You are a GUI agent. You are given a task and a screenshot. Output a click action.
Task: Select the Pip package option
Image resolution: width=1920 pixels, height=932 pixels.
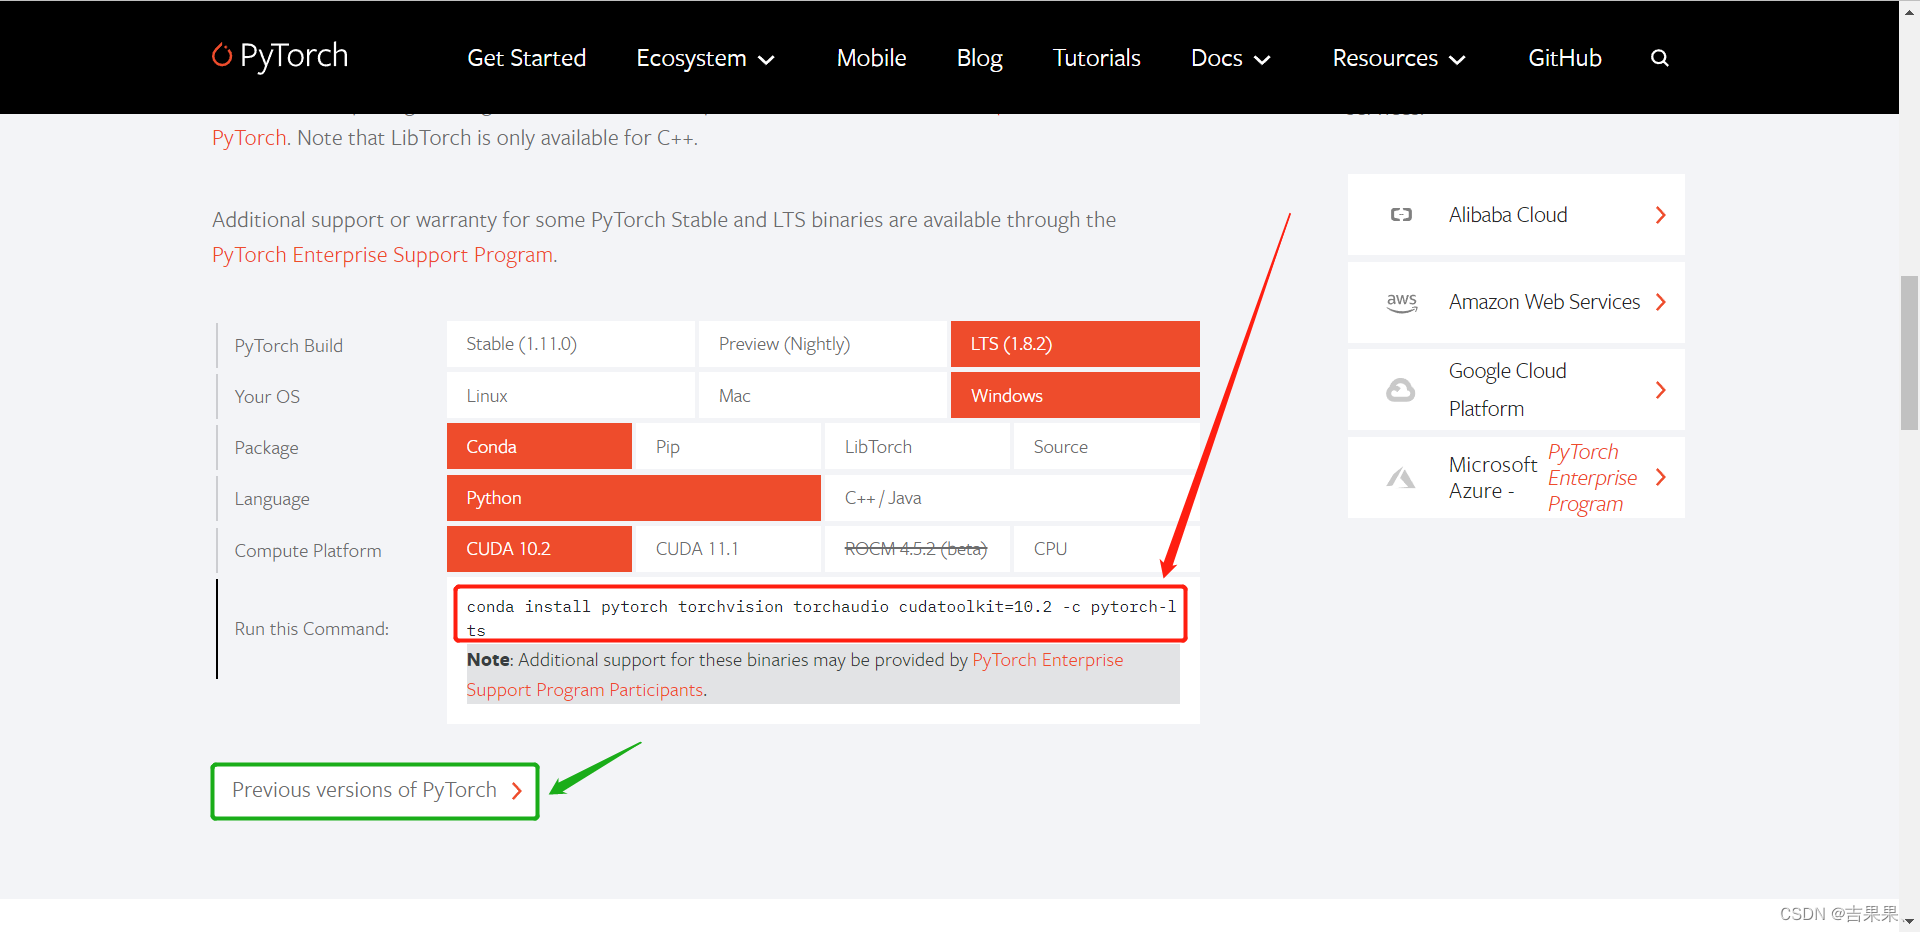click(728, 446)
